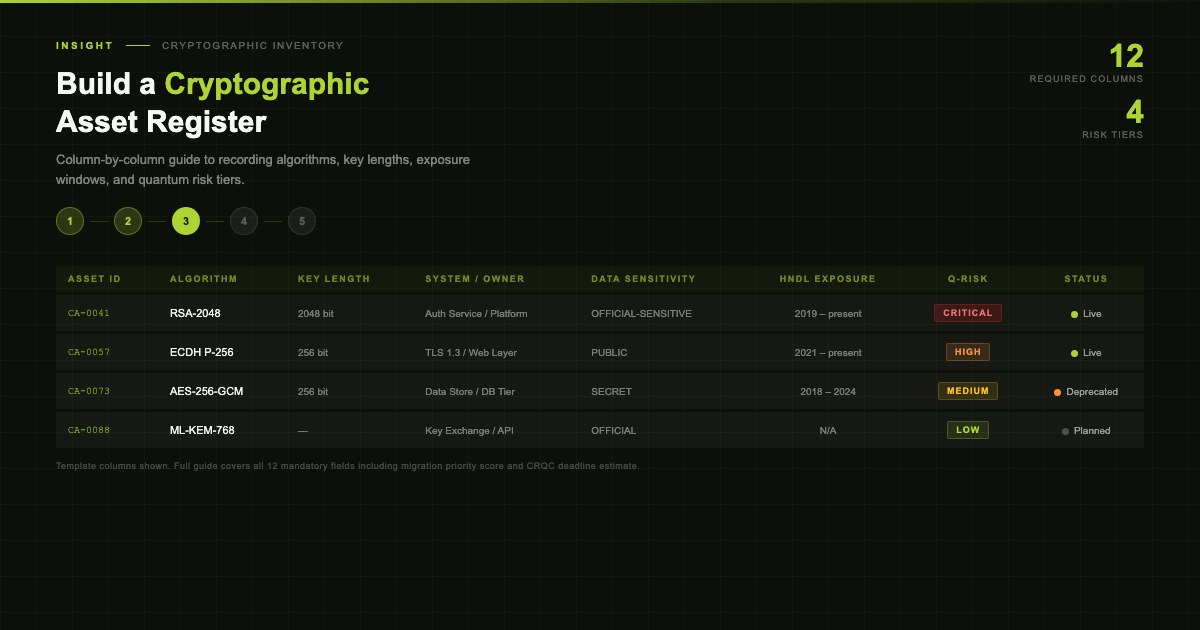Image resolution: width=1200 pixels, height=630 pixels.
Task: Select the AES-256-GCM row
Action: click(600, 391)
